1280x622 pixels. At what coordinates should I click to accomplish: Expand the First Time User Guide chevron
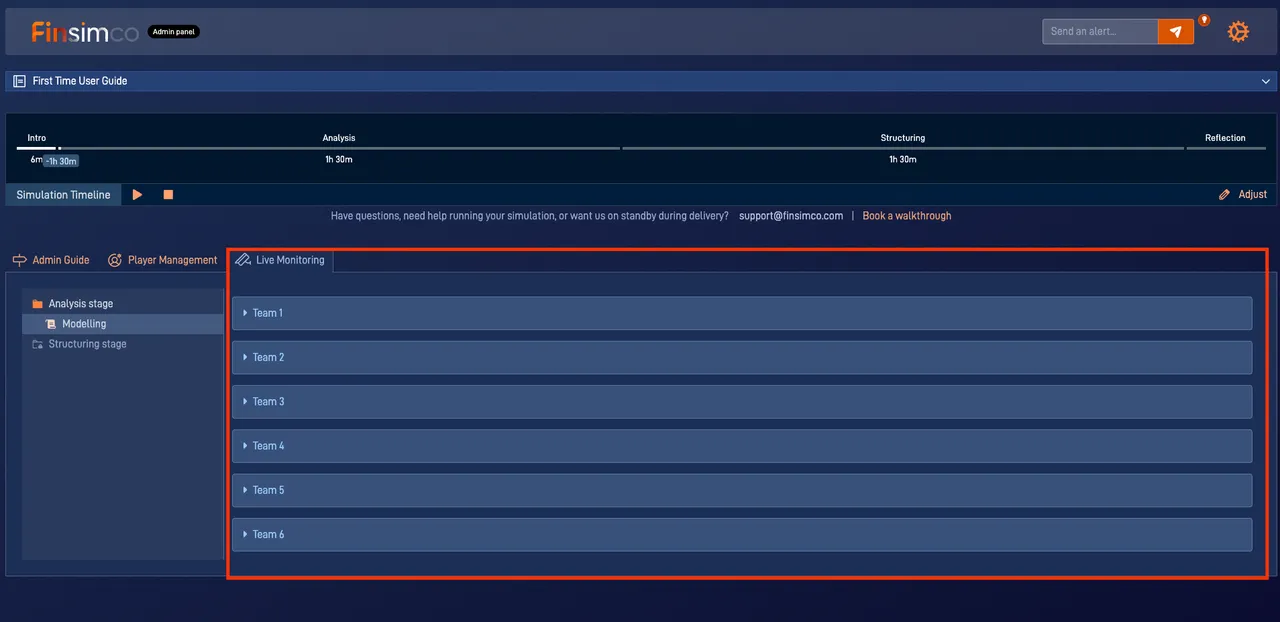[x=1266, y=81]
